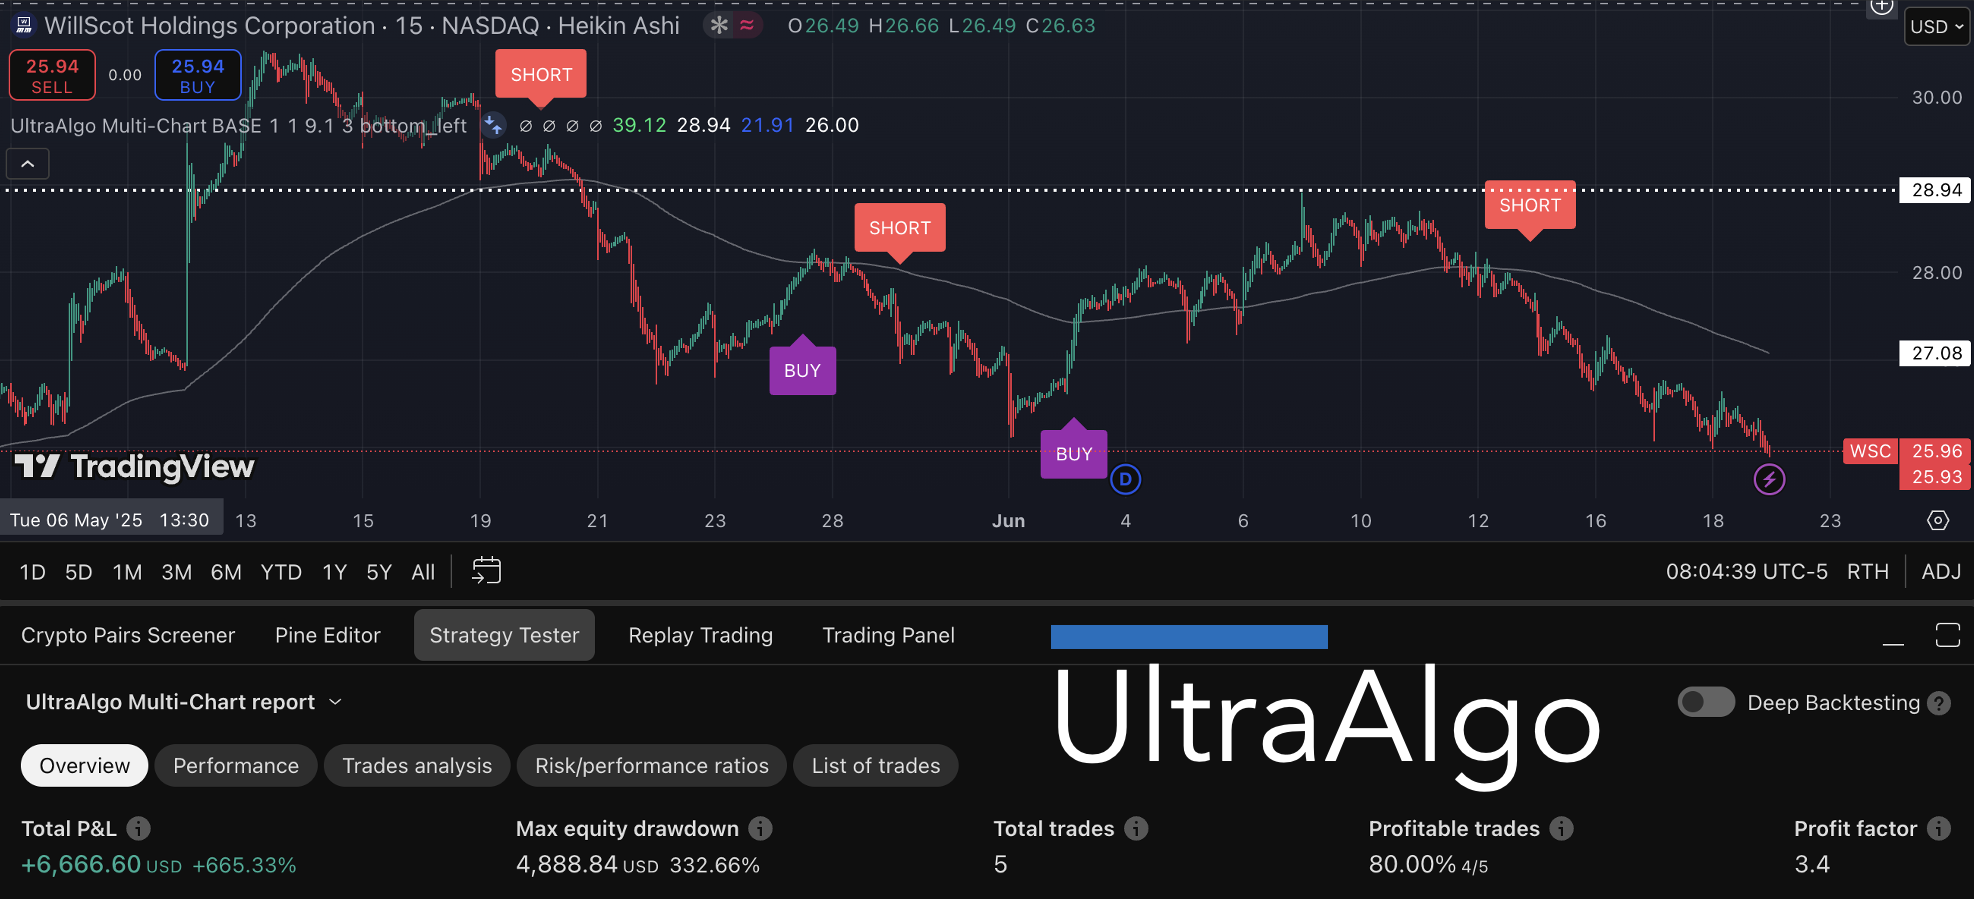Click the blue 25.94 BUY button

point(198,75)
